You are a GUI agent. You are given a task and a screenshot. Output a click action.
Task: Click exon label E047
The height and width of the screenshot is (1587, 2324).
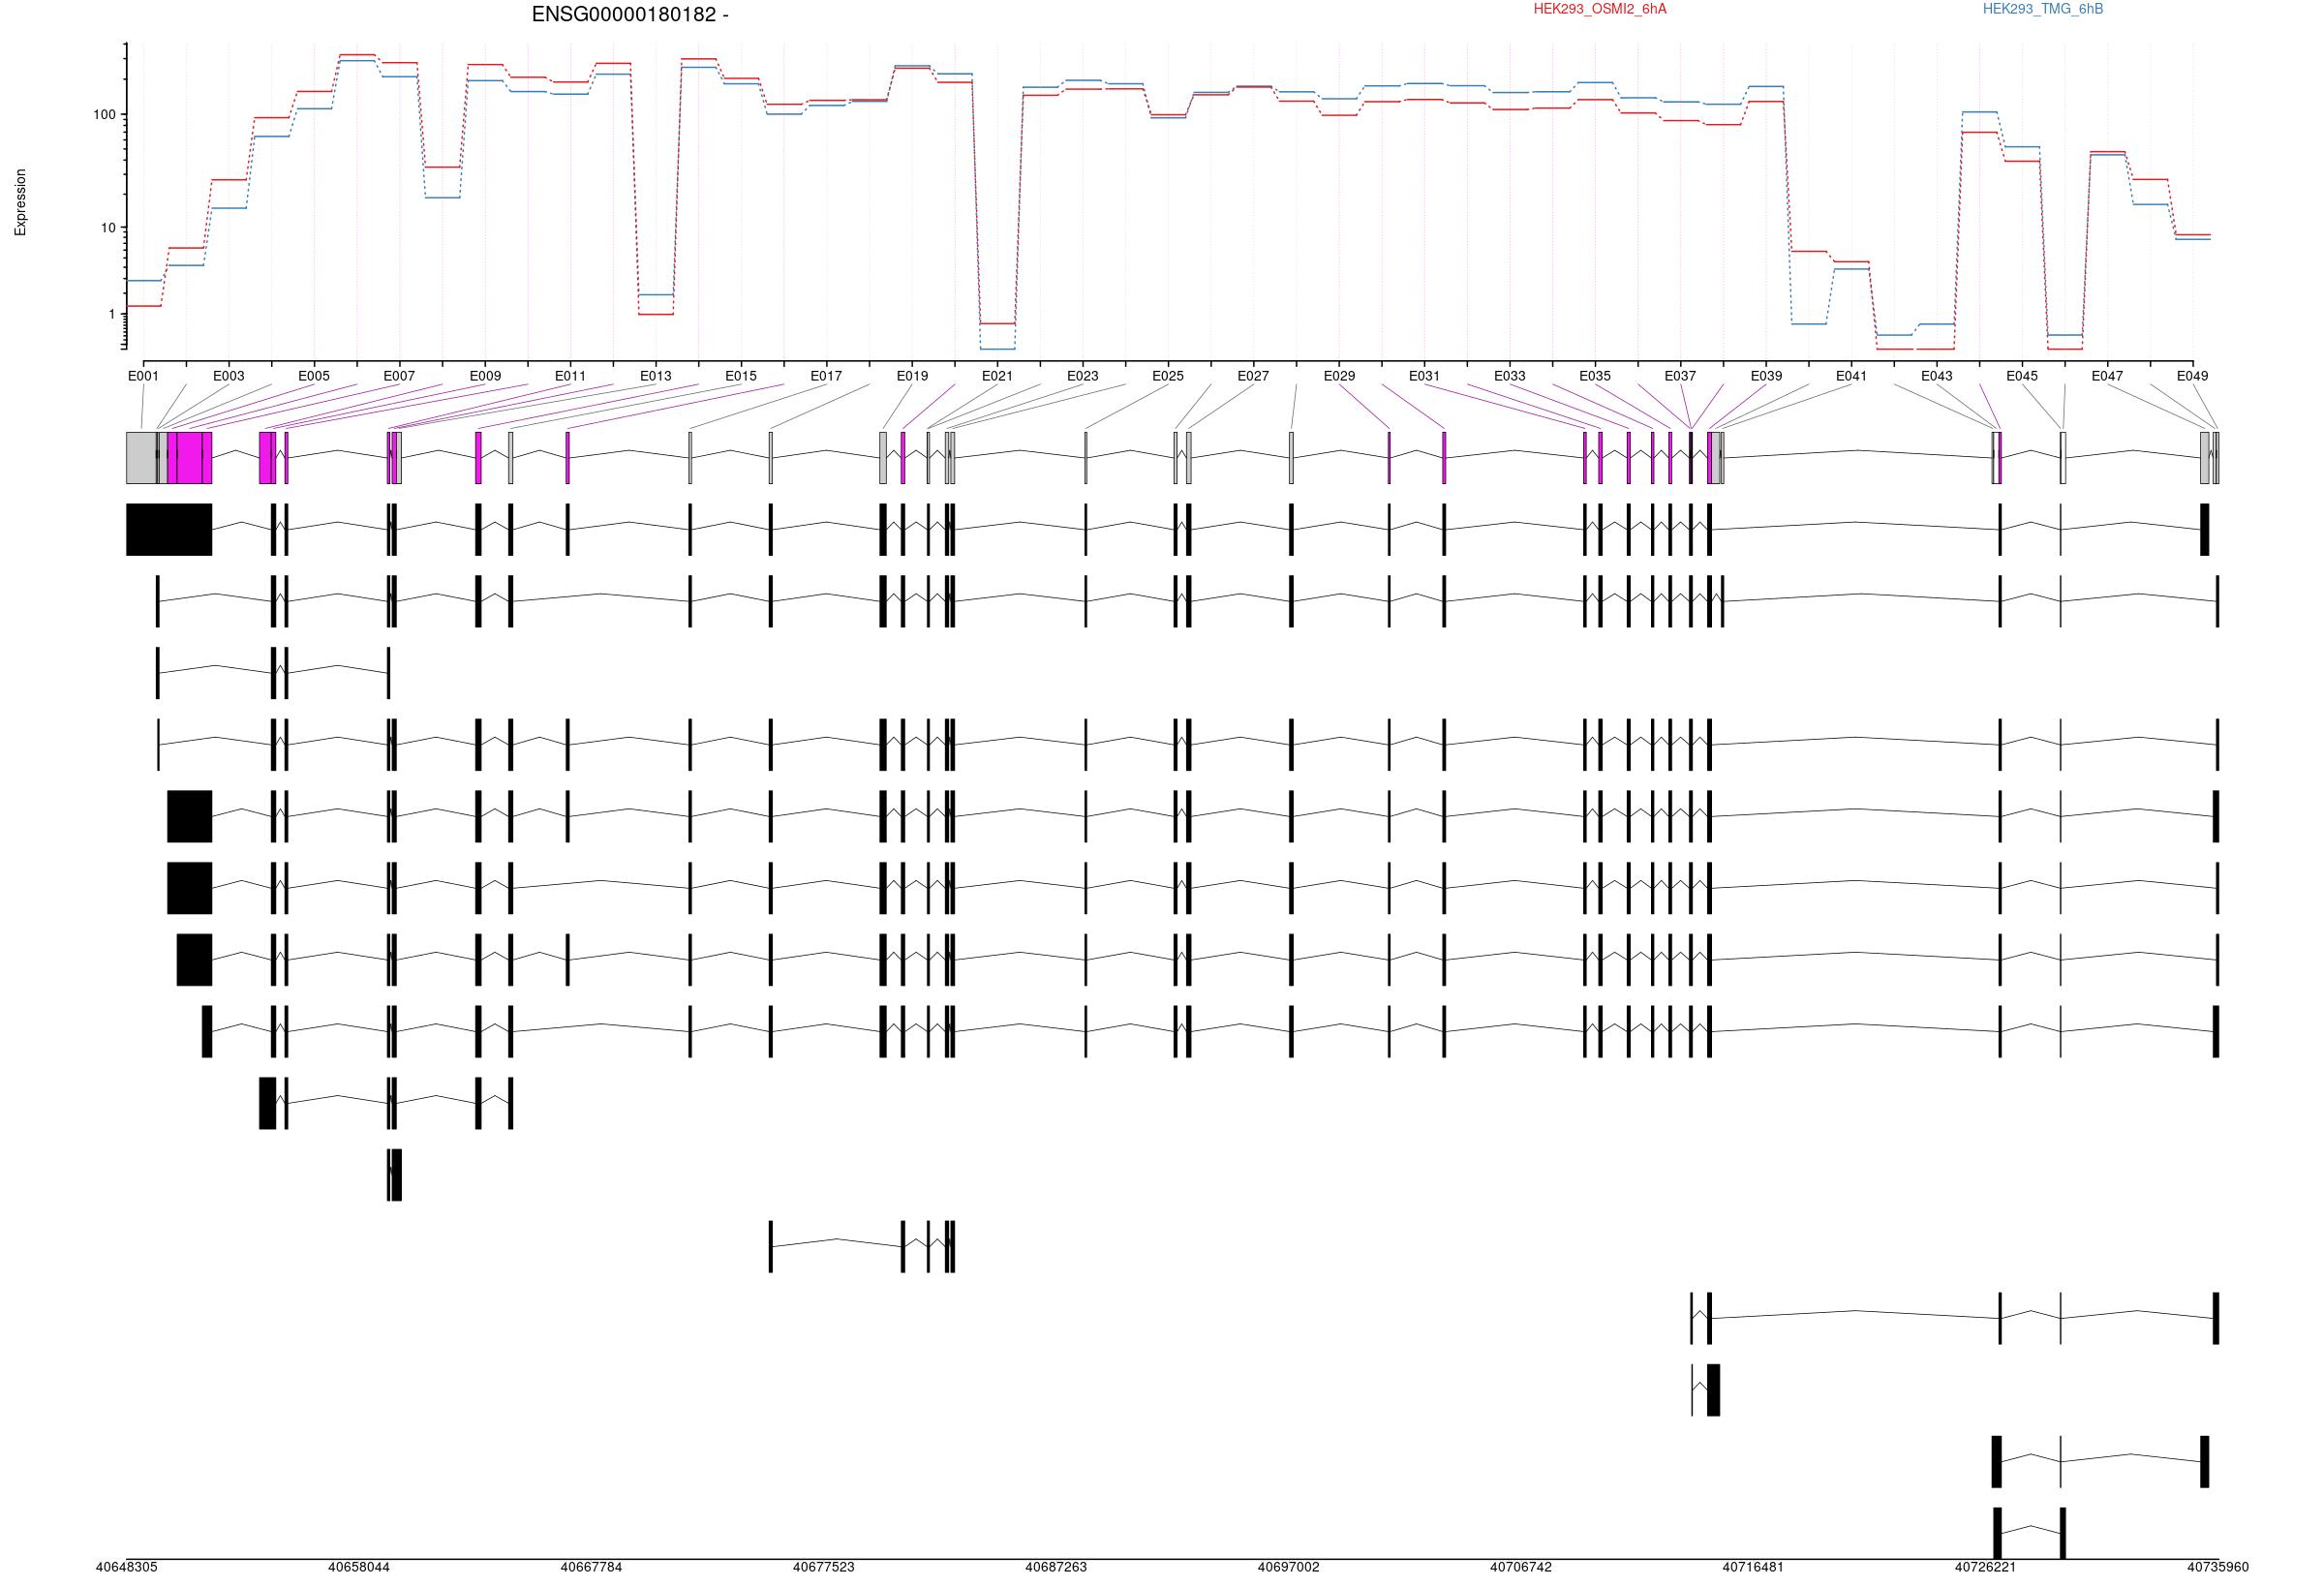(2107, 376)
